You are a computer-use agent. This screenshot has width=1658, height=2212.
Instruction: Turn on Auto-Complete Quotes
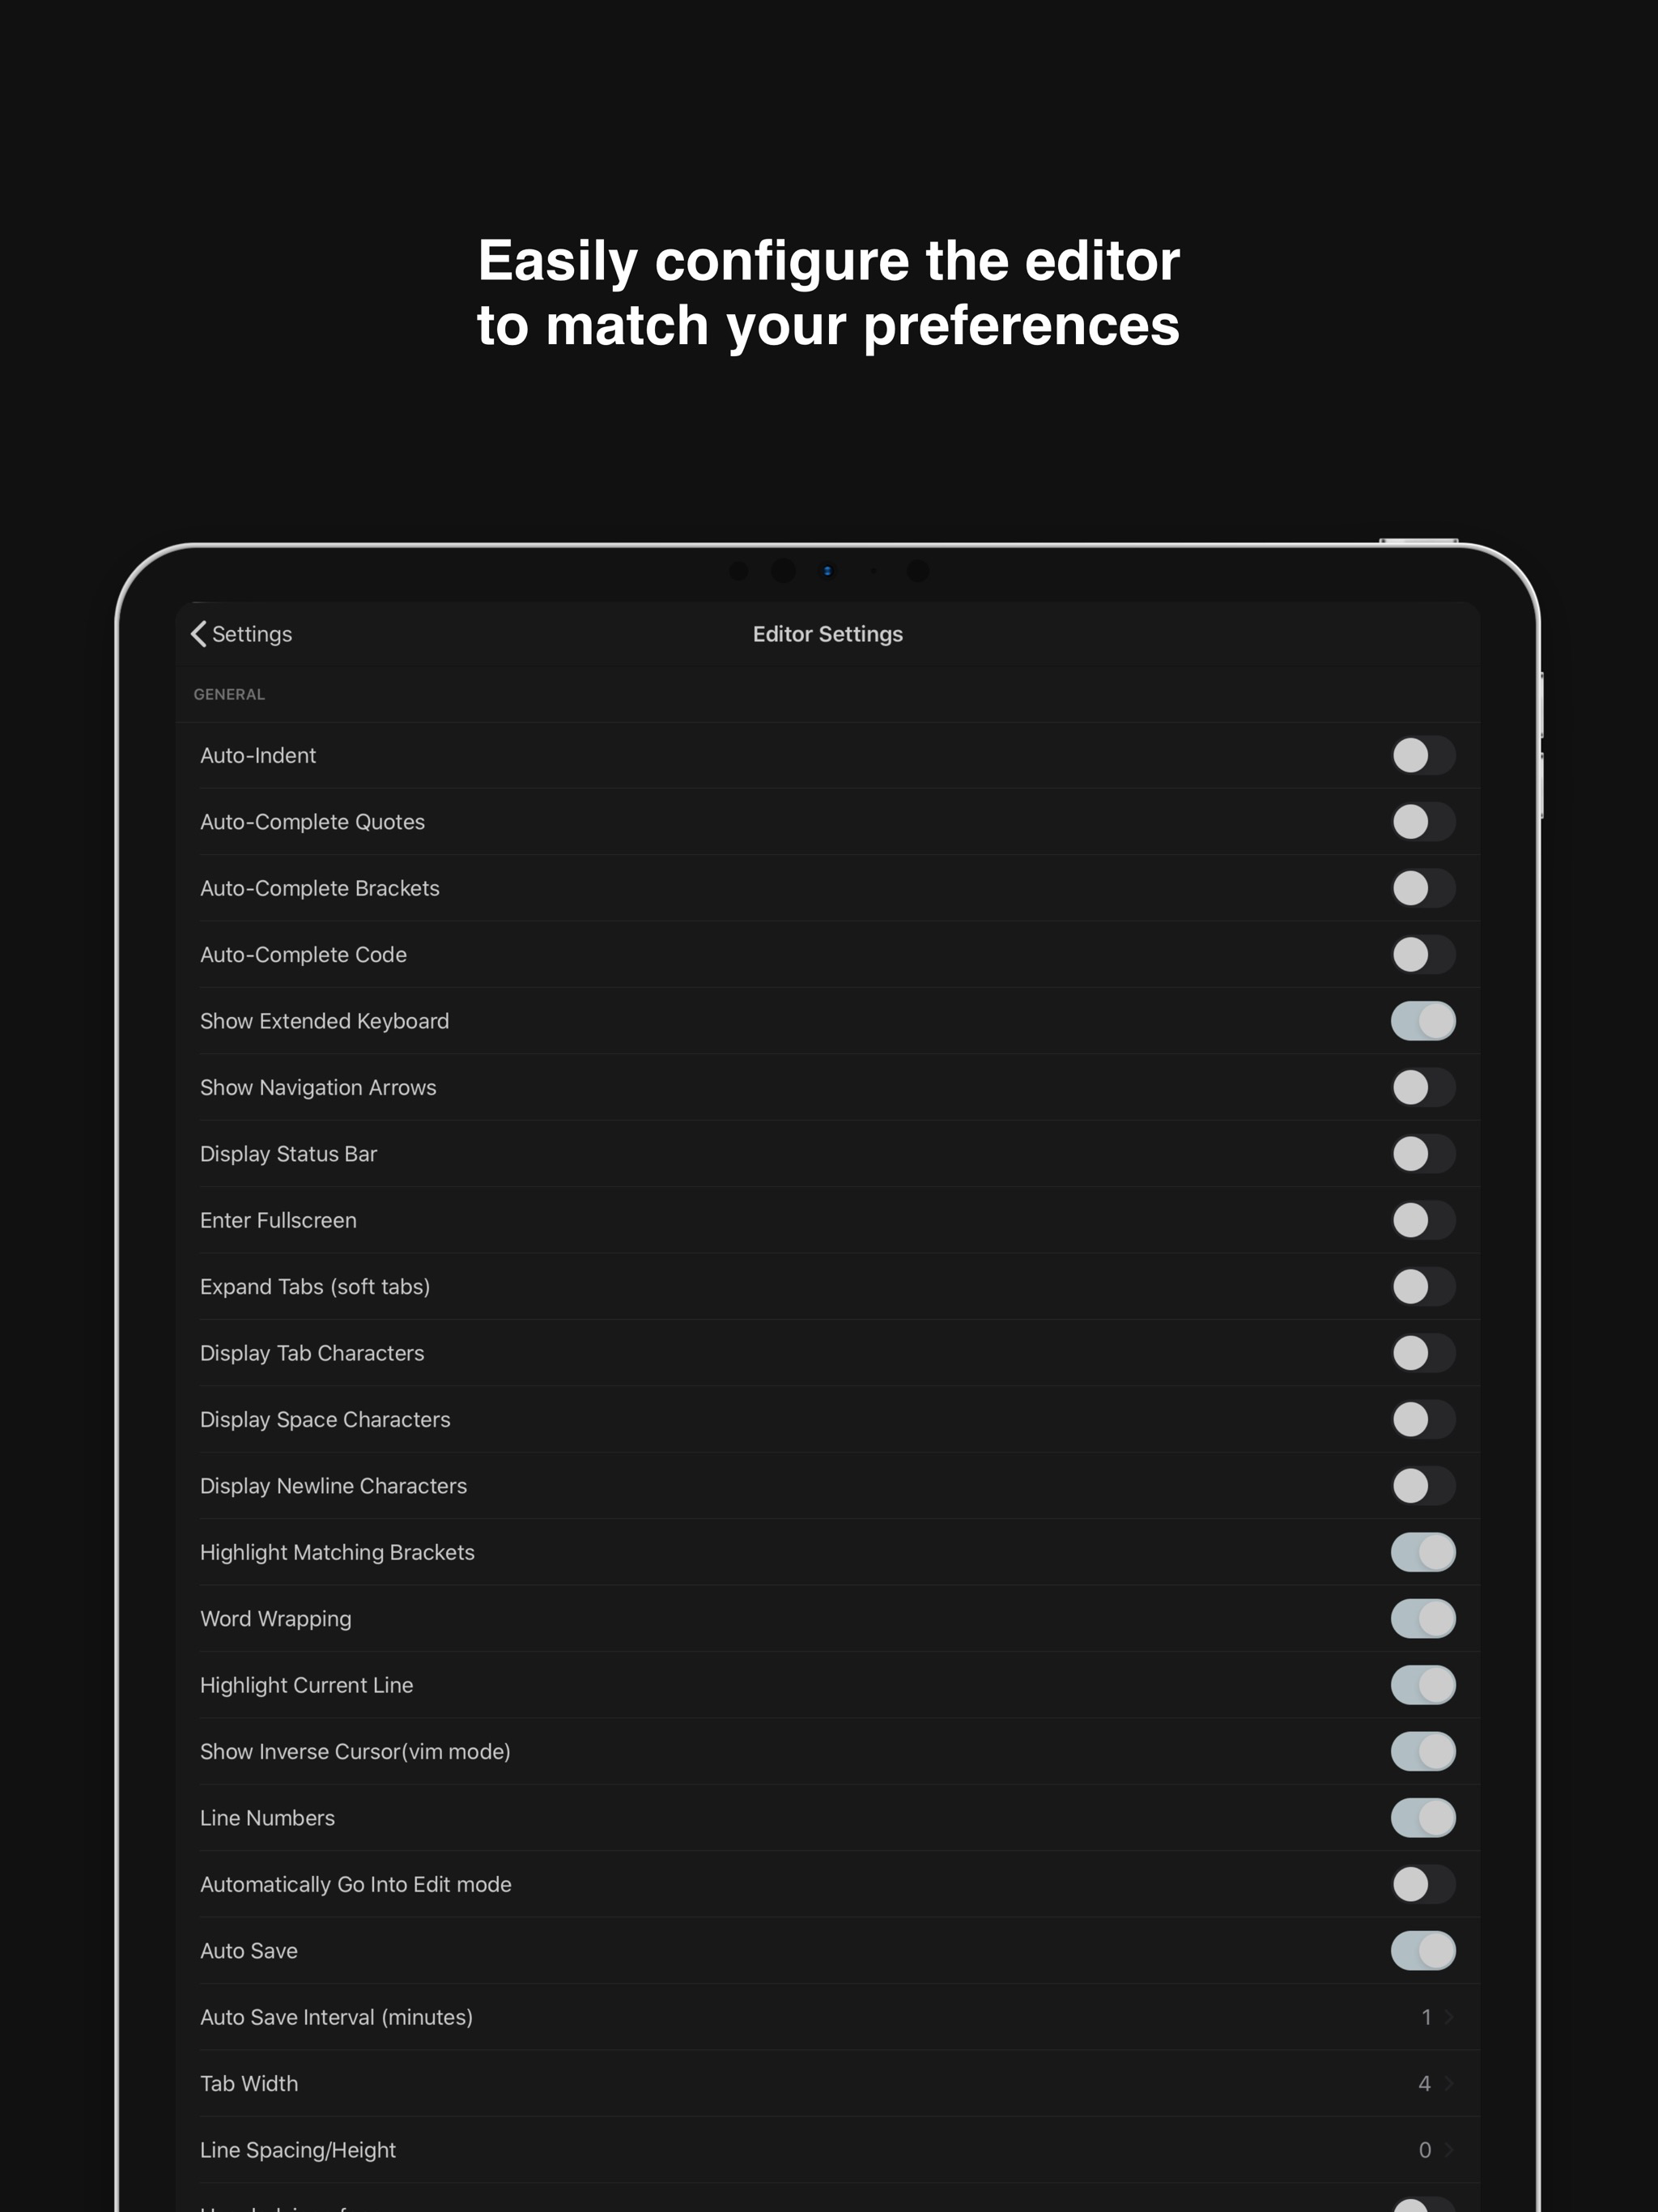tap(1423, 821)
